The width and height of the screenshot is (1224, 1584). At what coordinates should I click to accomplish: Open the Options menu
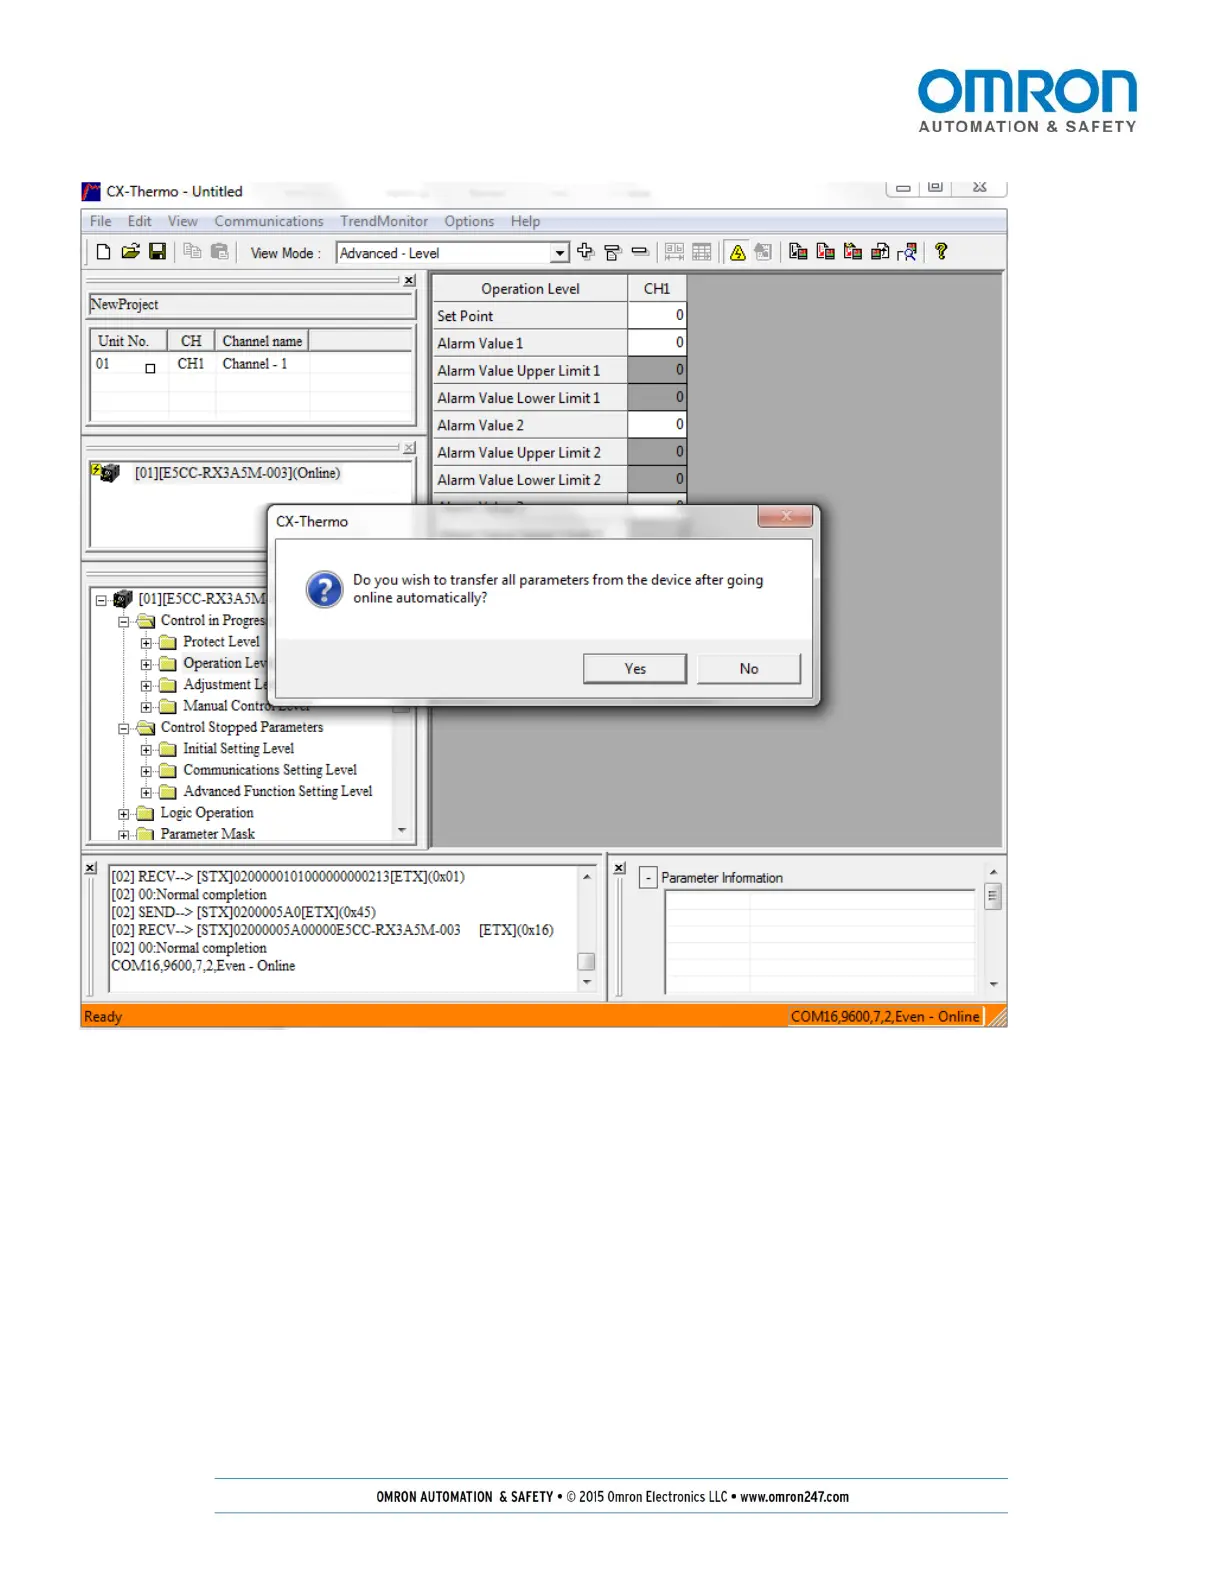[x=469, y=221]
